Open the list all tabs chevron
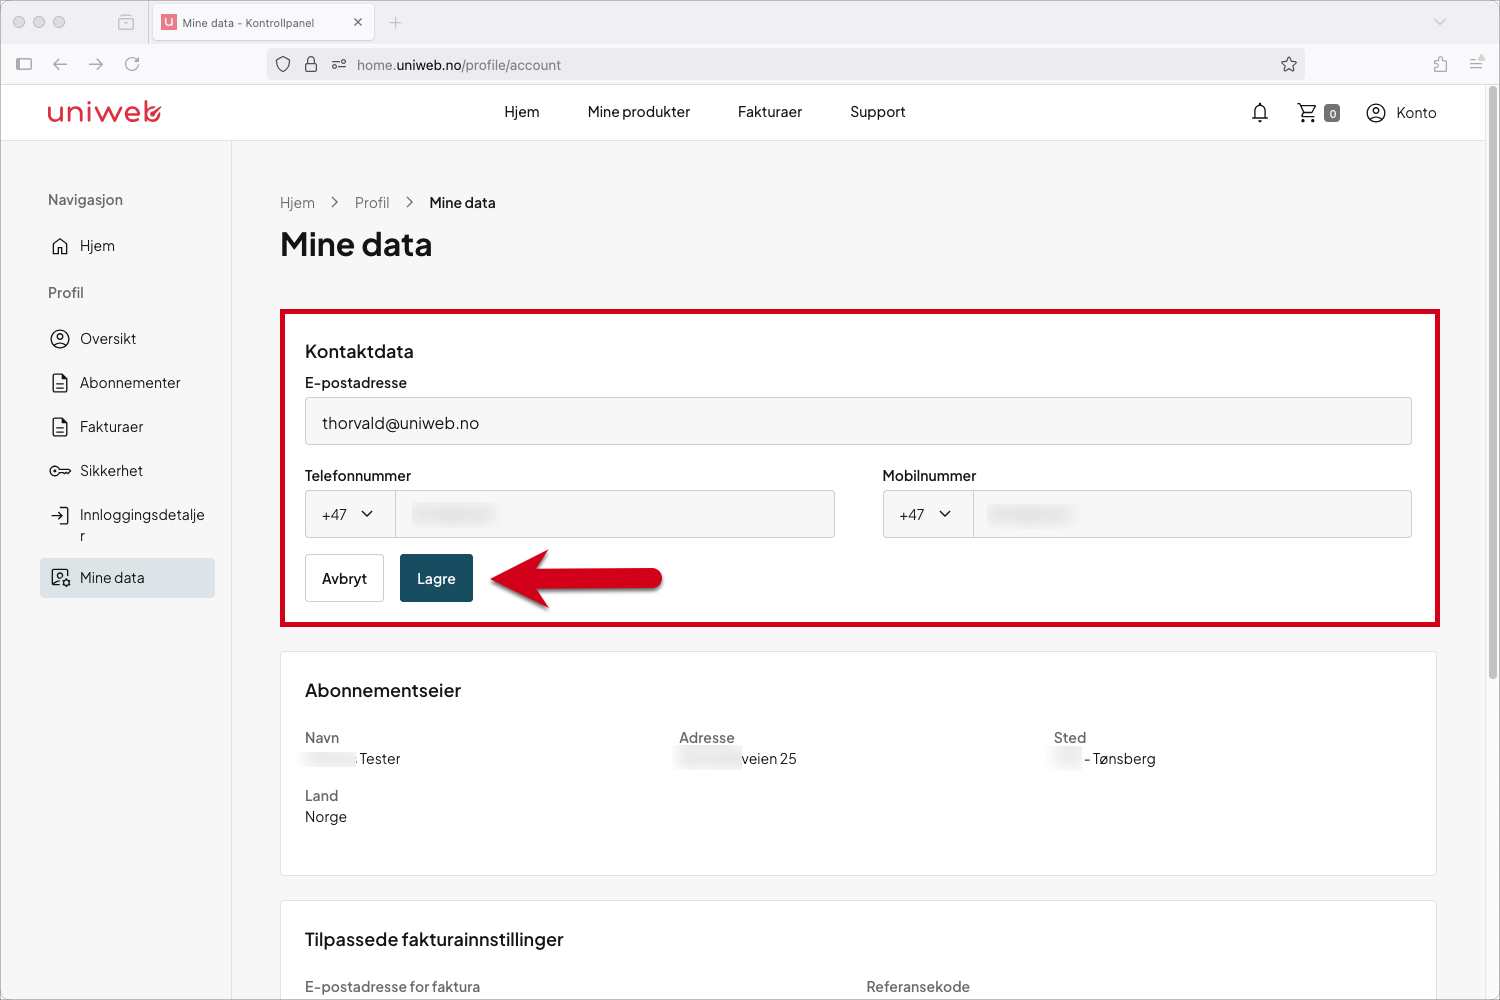Image resolution: width=1500 pixels, height=1000 pixels. pyautogui.click(x=1440, y=22)
